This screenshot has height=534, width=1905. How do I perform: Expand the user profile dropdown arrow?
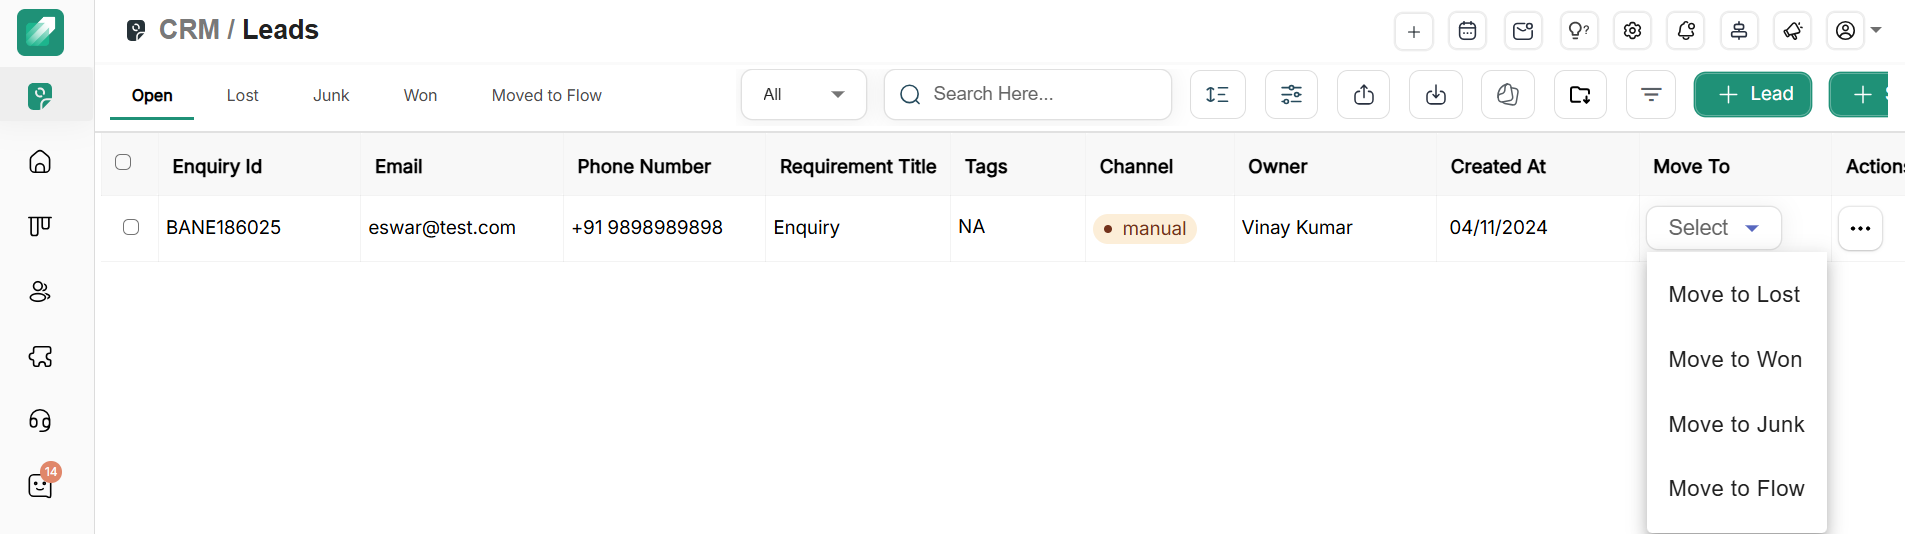[1876, 30]
